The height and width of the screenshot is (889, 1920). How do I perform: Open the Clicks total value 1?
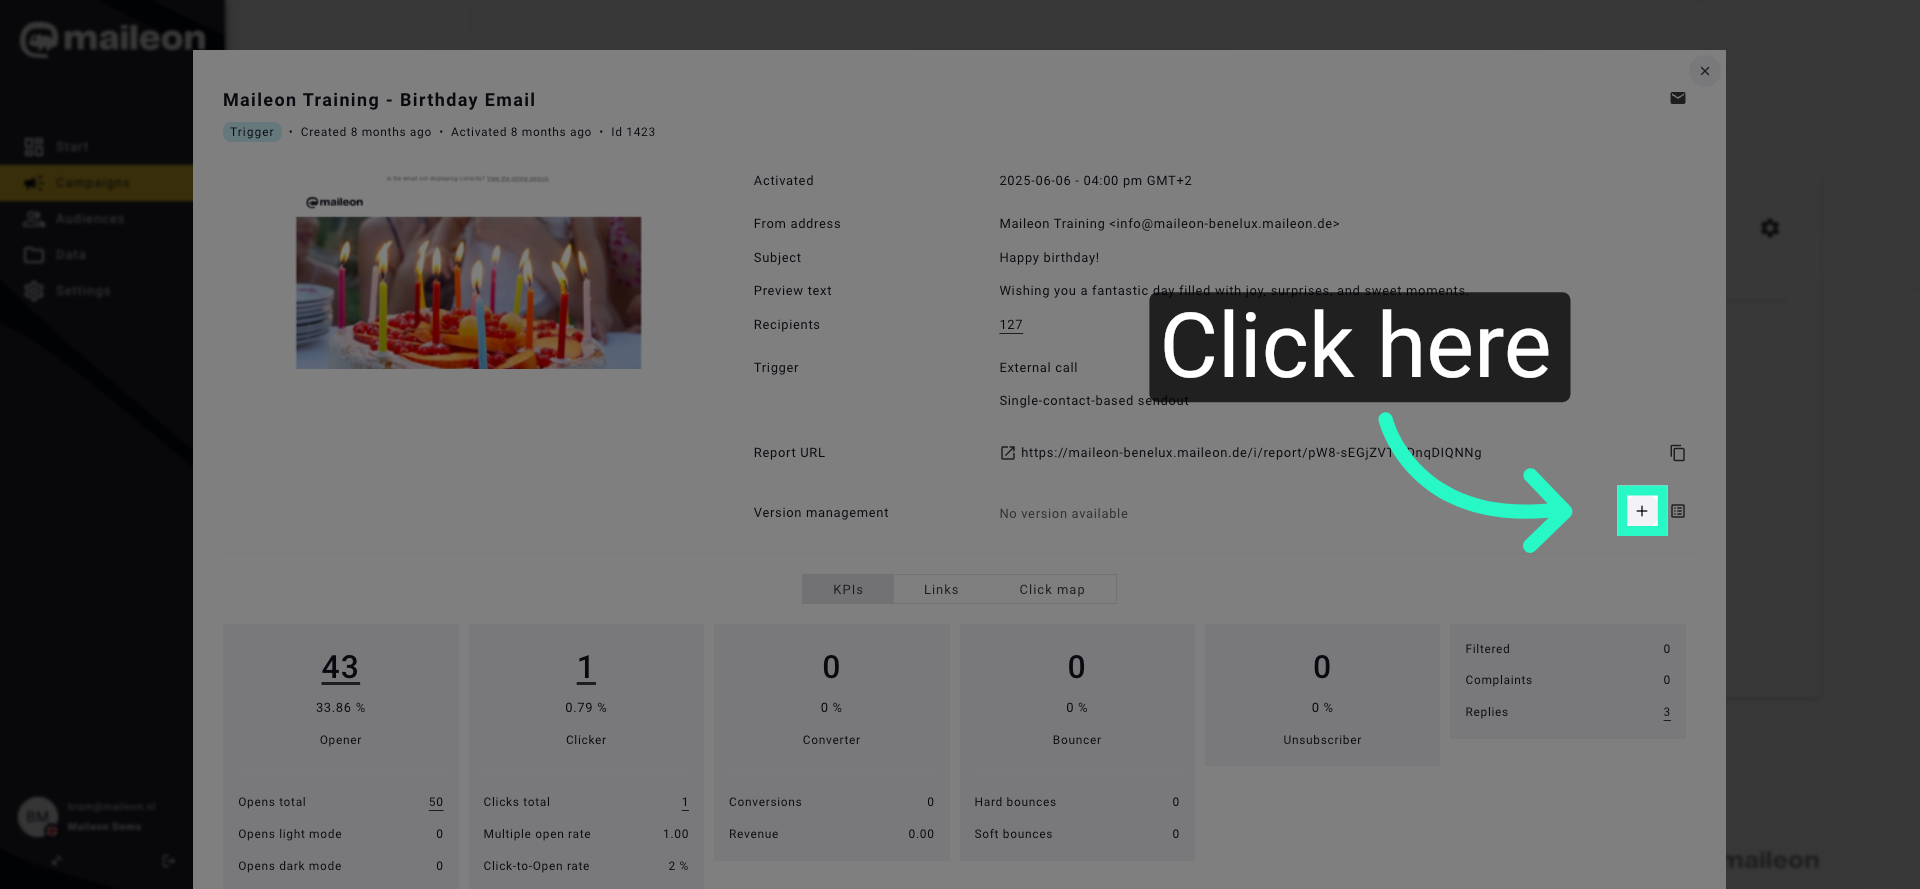click(x=685, y=802)
